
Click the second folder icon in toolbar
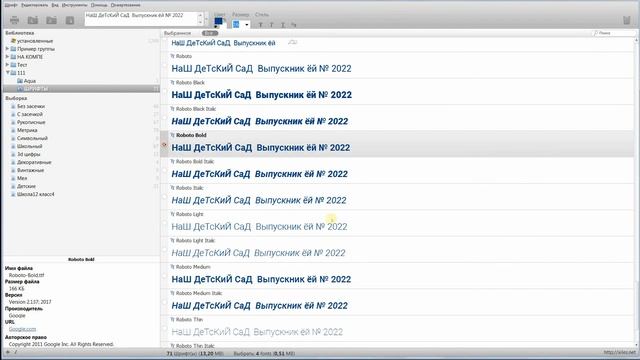(51, 20)
